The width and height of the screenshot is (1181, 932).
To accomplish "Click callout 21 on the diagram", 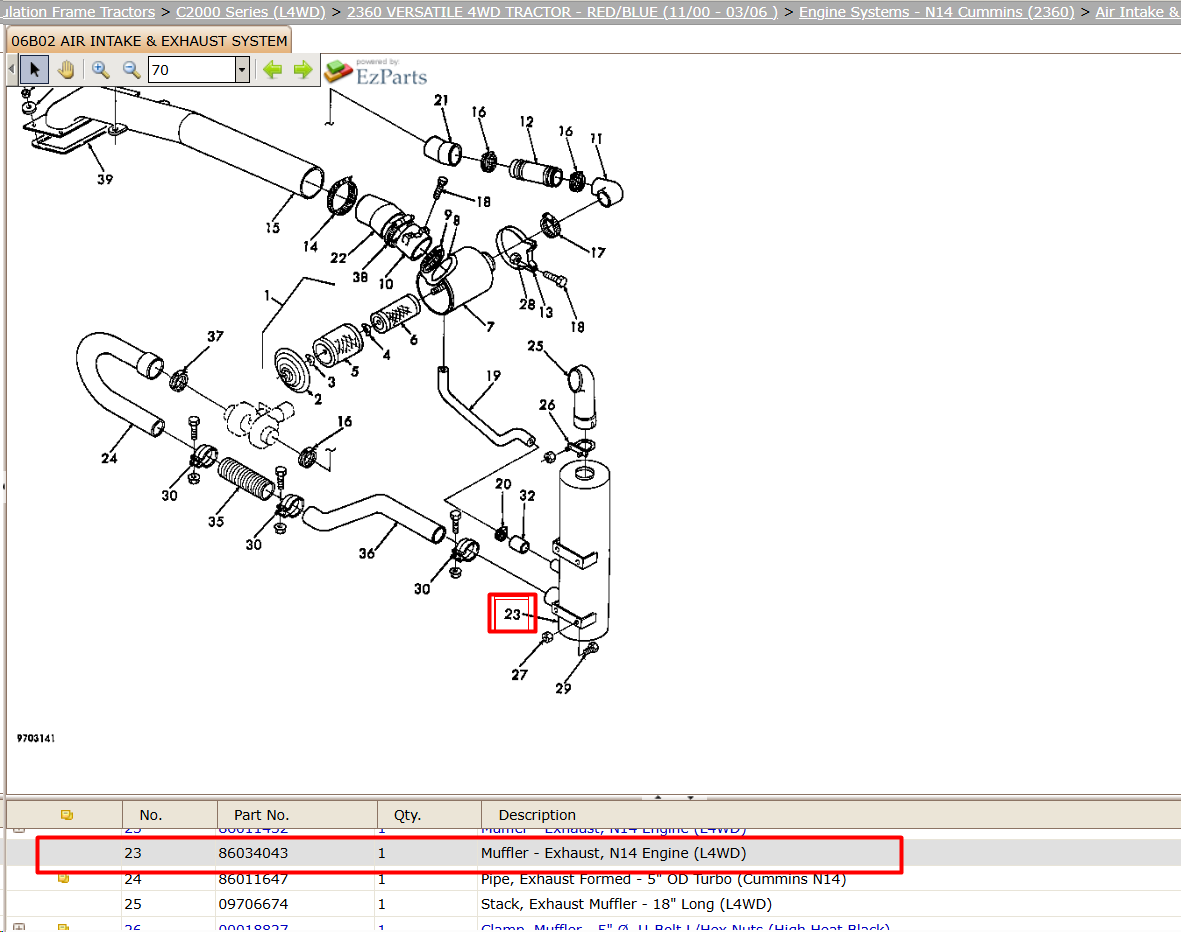I will tap(441, 99).
